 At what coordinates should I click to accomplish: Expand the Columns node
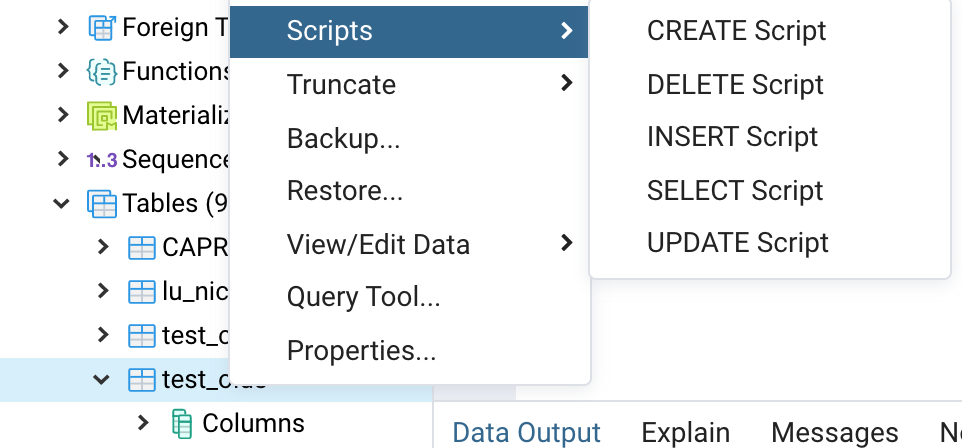143,422
